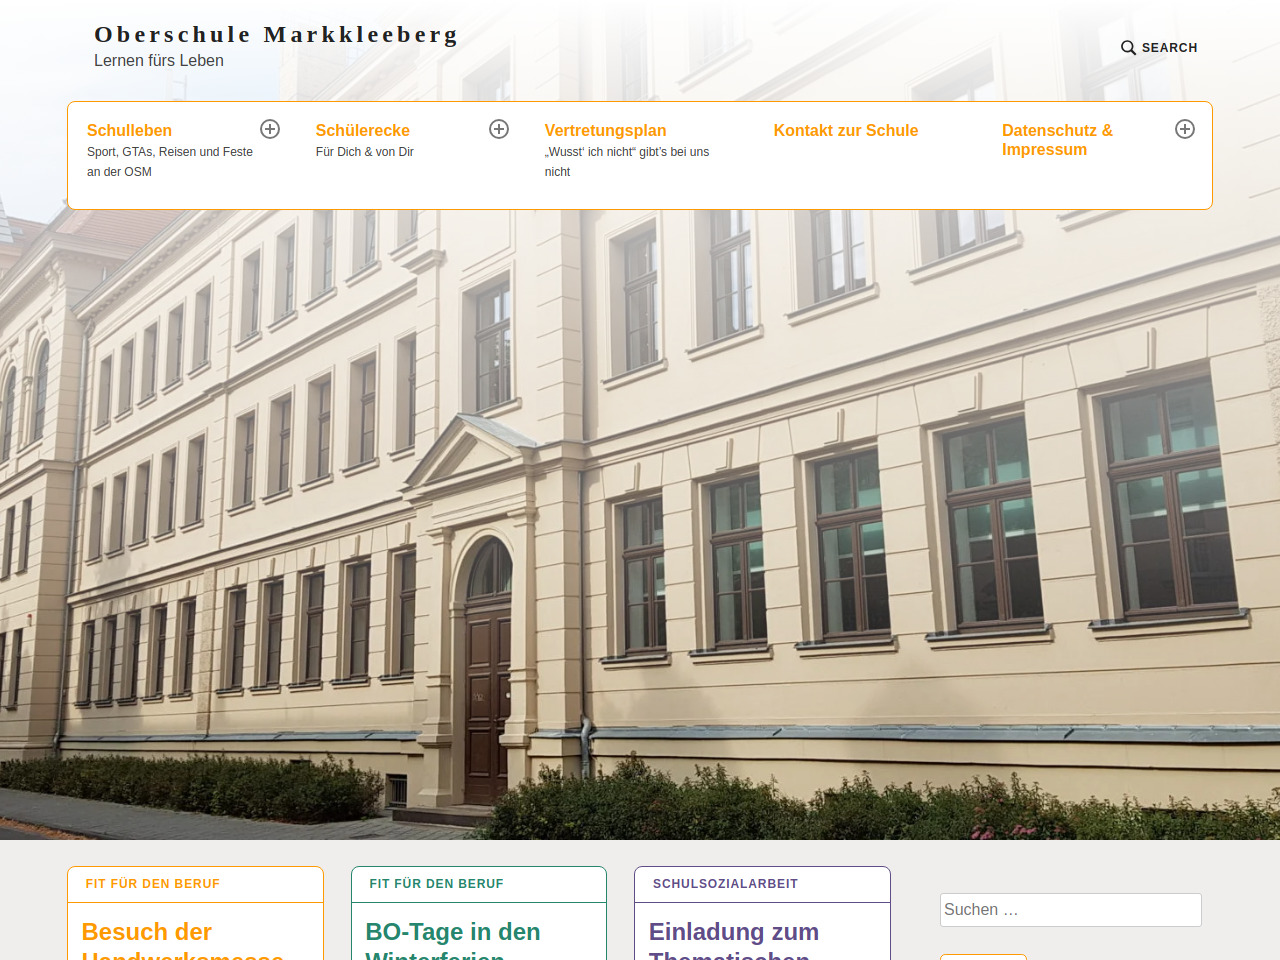Viewport: 1280px width, 960px height.
Task: Focus the Suchen search input field
Action: 1070,910
